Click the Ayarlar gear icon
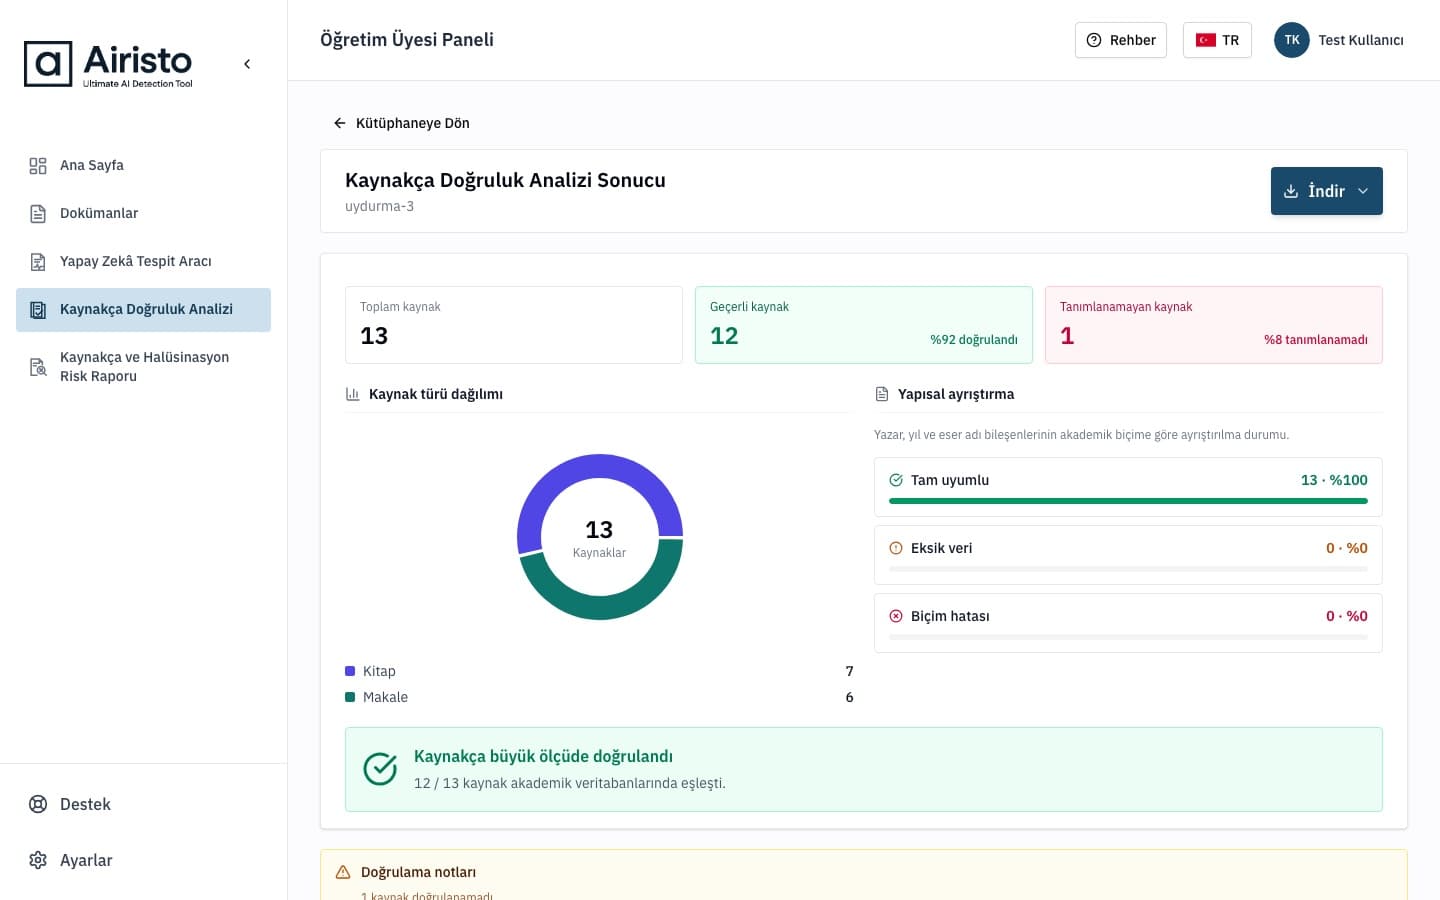Screen dimensions: 1440x900 point(38,860)
